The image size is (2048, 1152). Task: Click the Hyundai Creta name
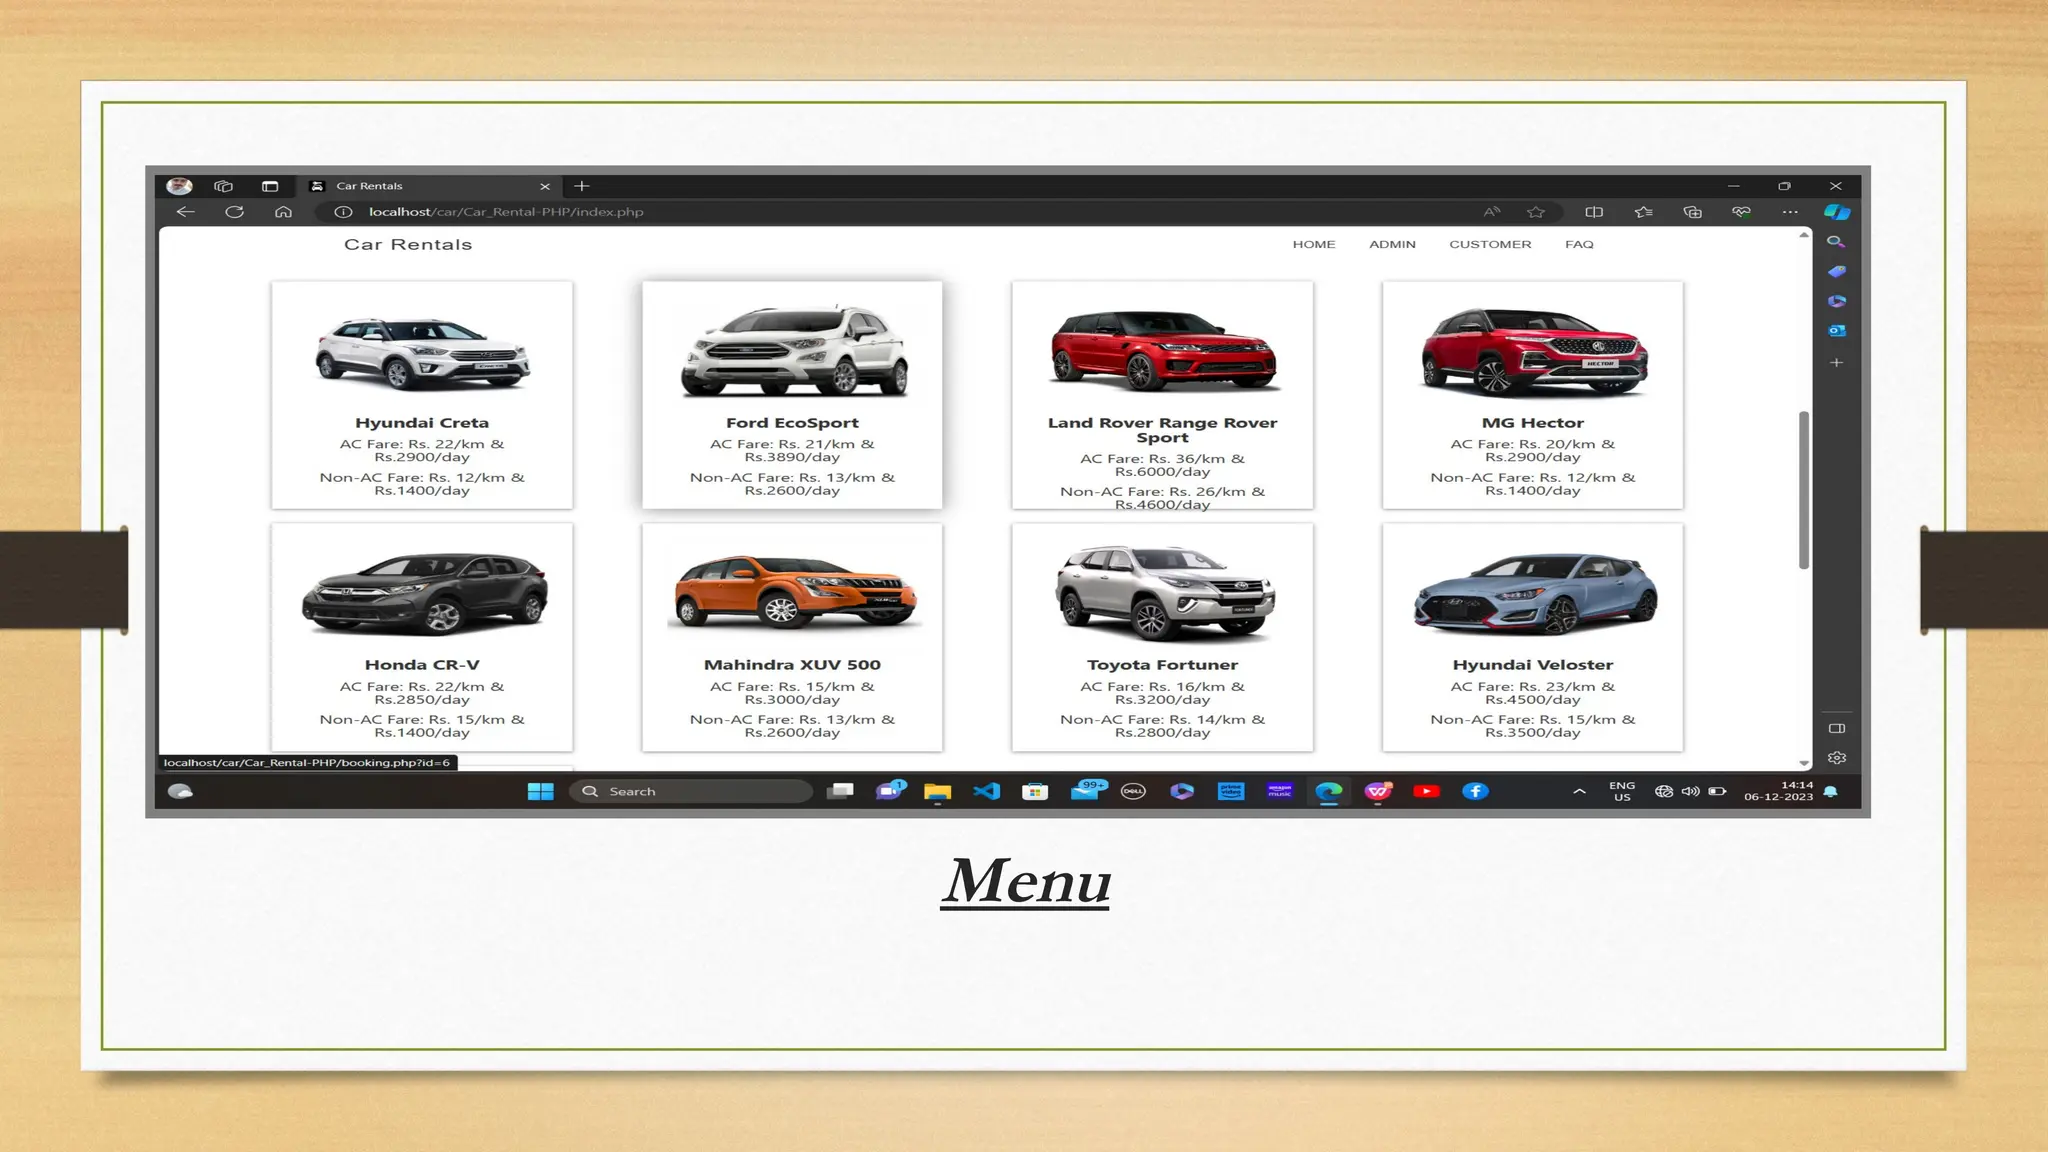[x=422, y=423]
